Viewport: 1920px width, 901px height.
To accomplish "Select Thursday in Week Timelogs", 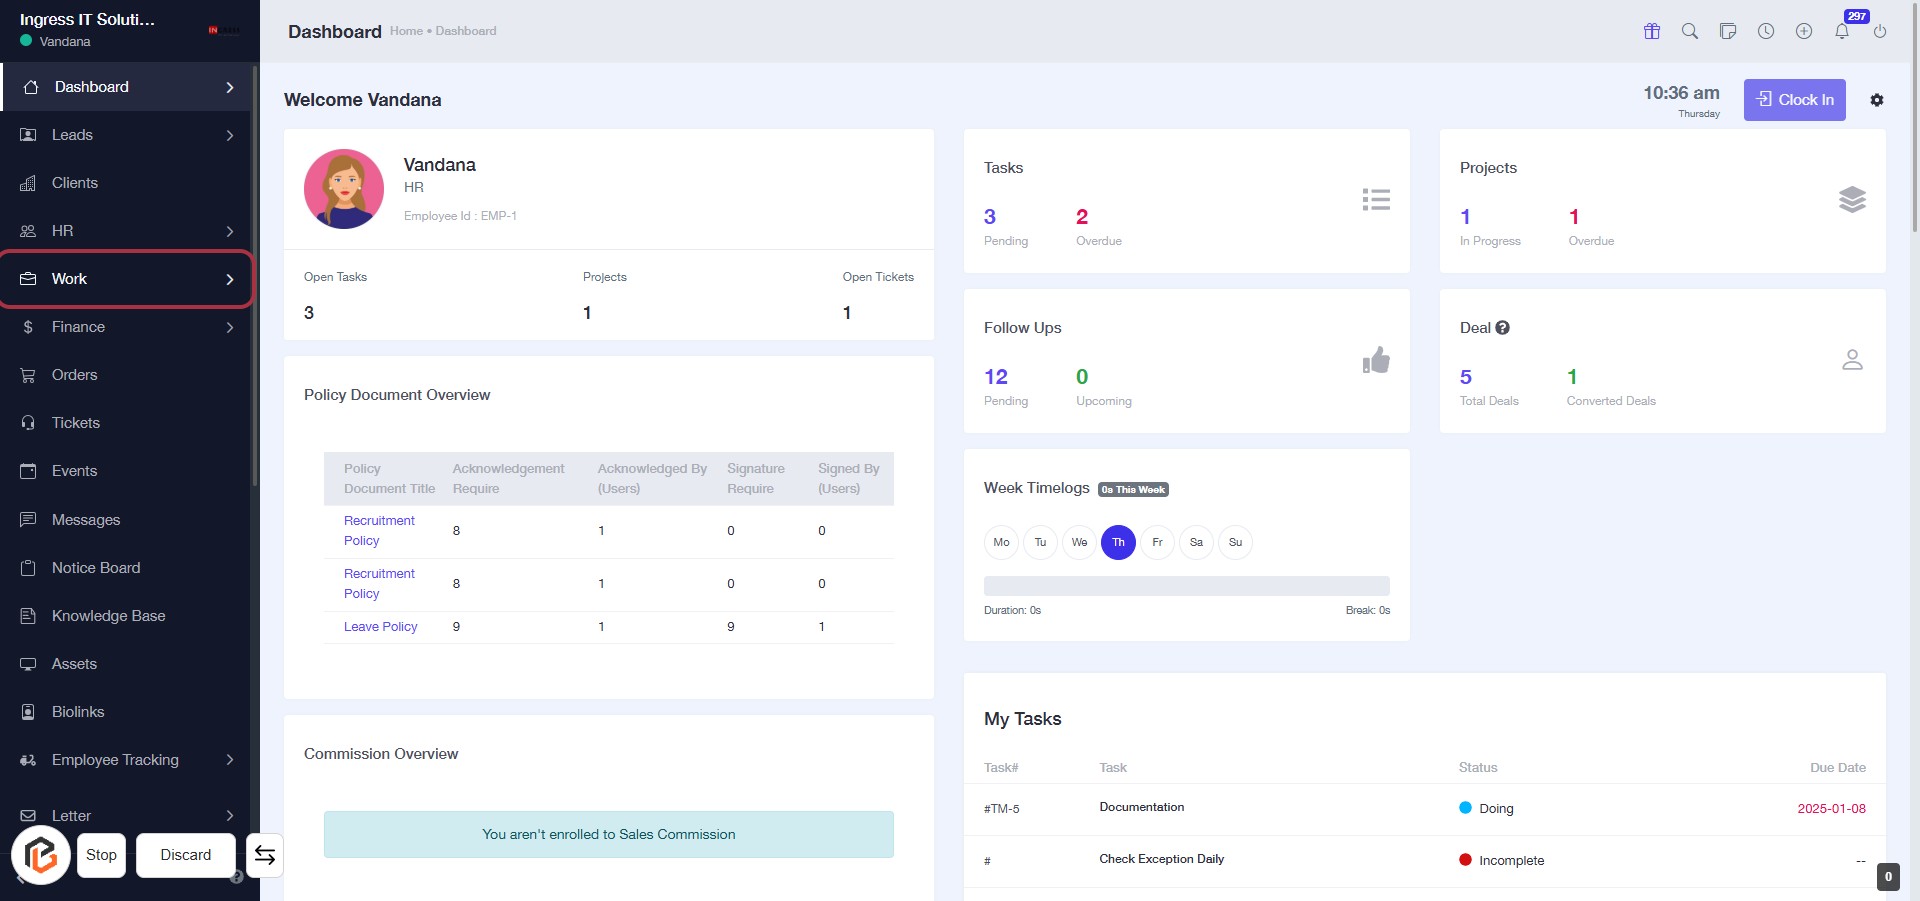I will coord(1118,542).
